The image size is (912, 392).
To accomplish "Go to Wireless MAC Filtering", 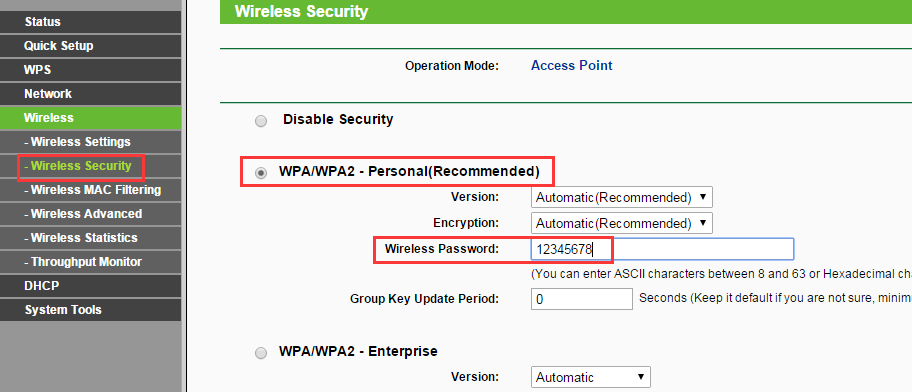I will [90, 190].
